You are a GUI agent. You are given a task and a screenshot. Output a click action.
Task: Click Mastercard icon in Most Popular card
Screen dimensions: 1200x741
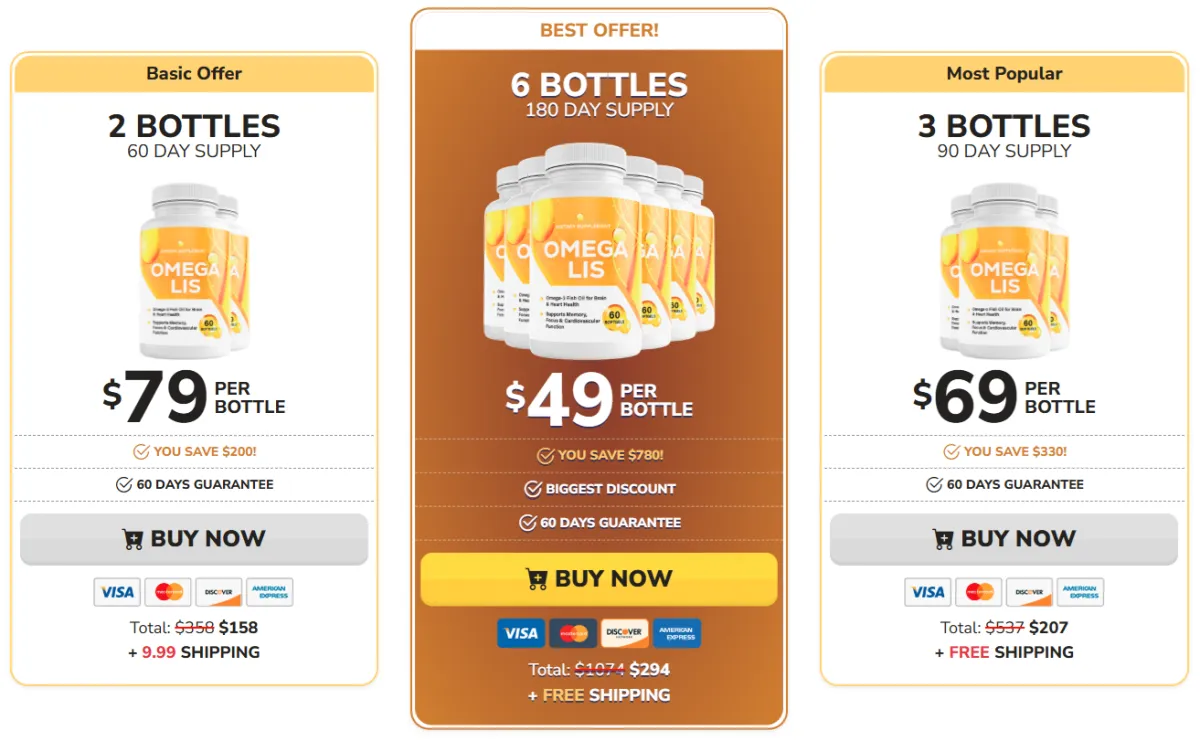[979, 592]
